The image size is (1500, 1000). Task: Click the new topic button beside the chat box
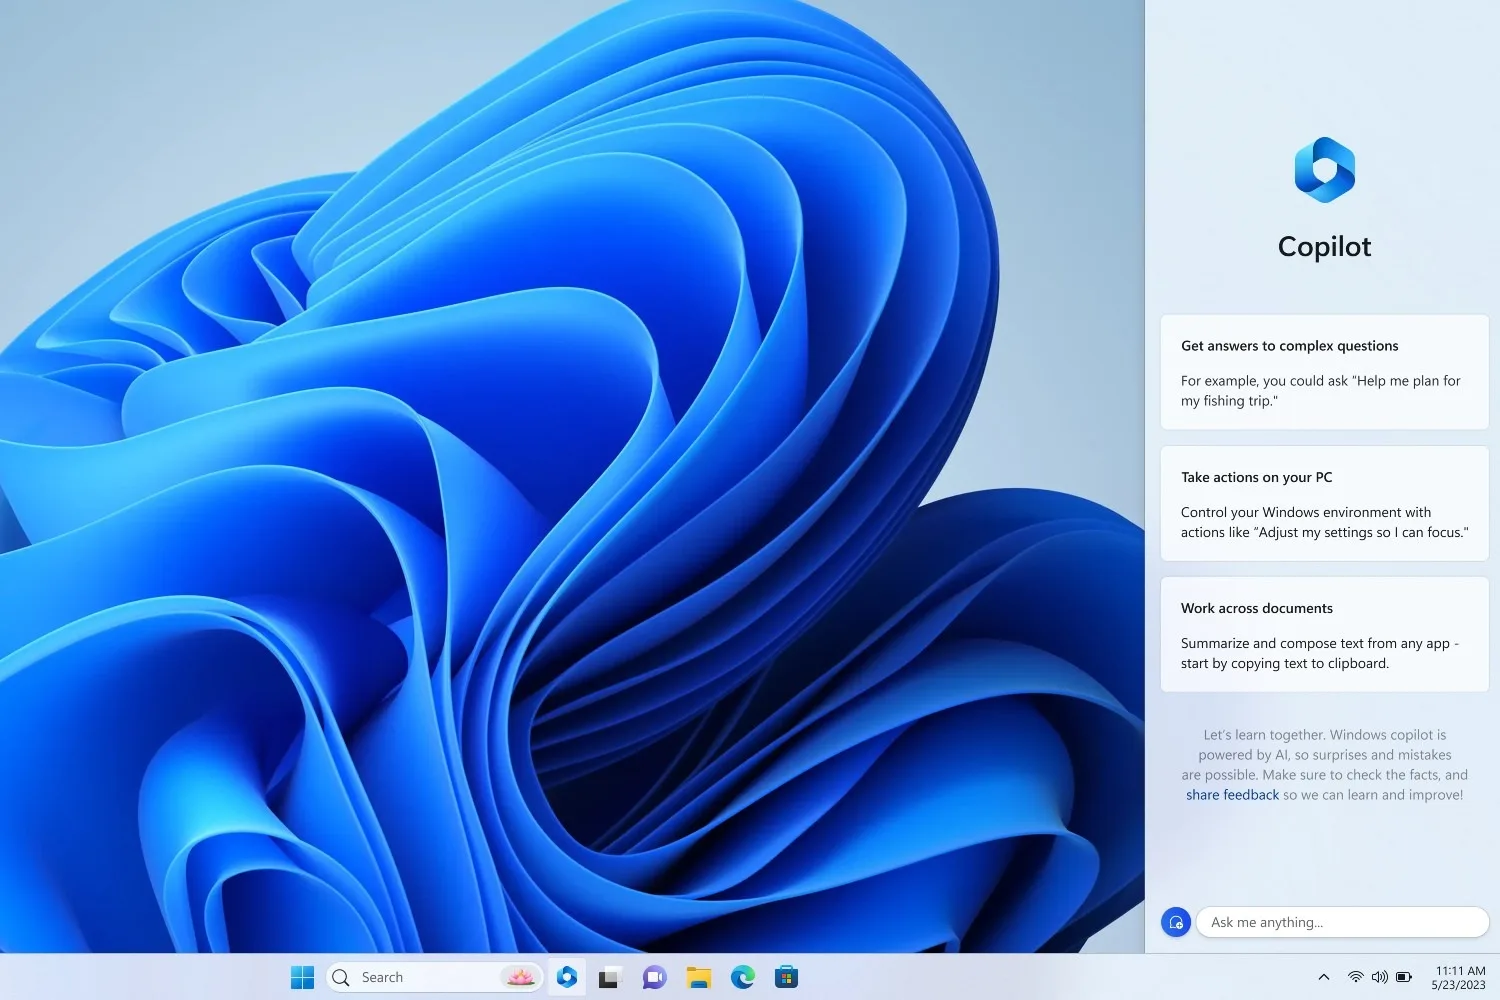(1176, 922)
